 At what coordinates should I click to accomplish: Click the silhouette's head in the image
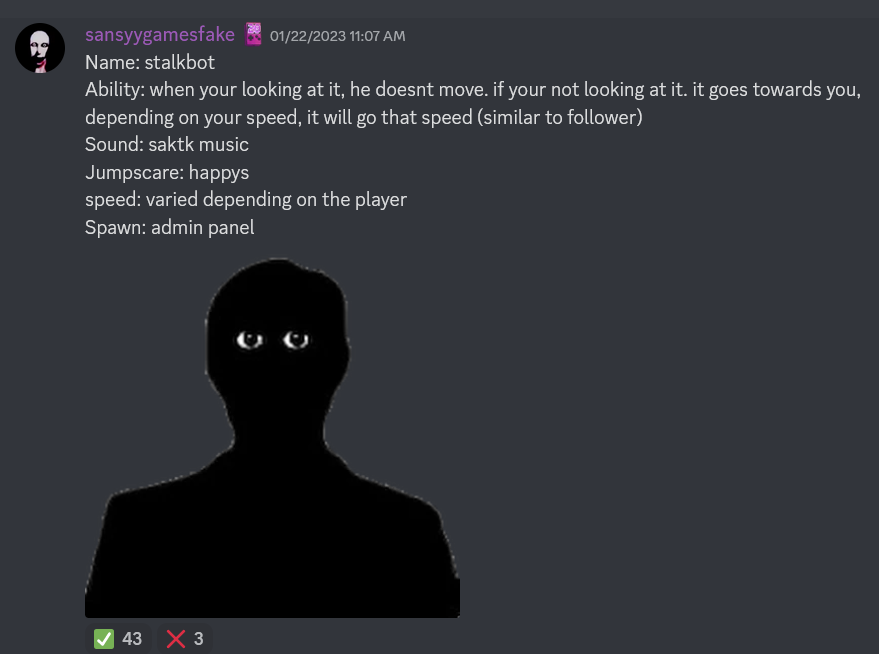pyautogui.click(x=277, y=336)
